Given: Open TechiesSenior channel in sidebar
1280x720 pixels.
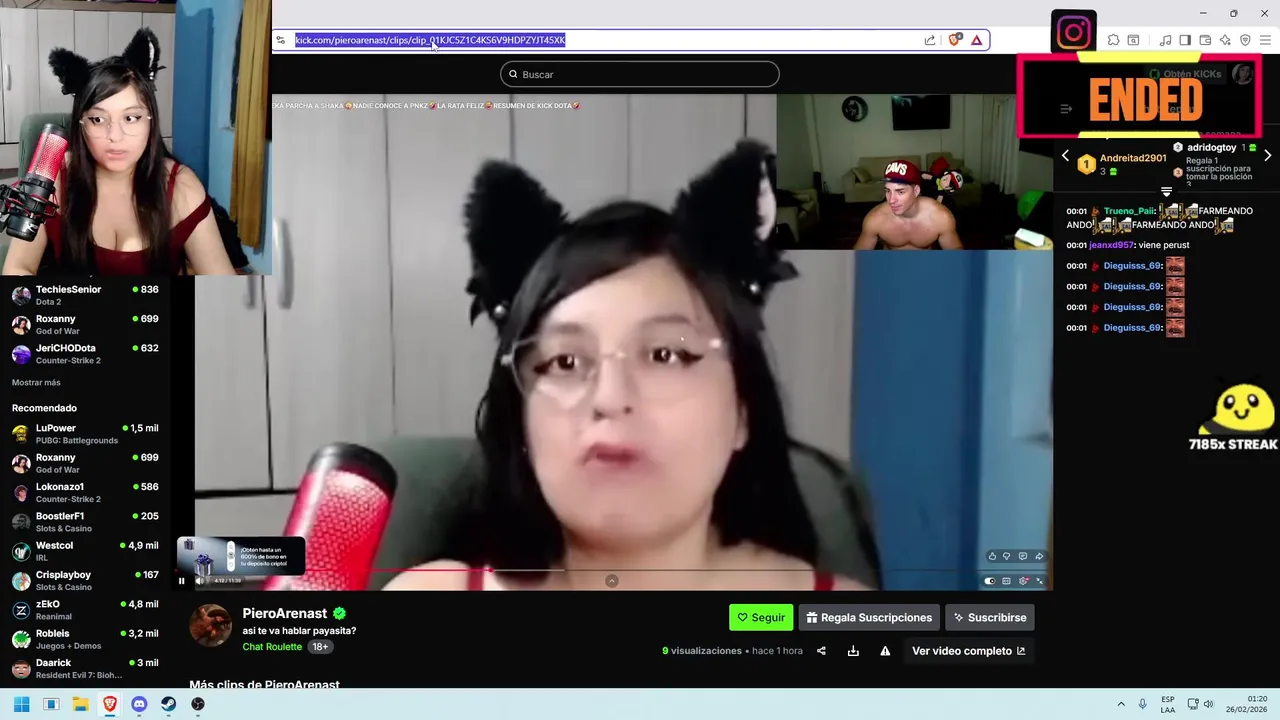Looking at the screenshot, I should coord(86,295).
